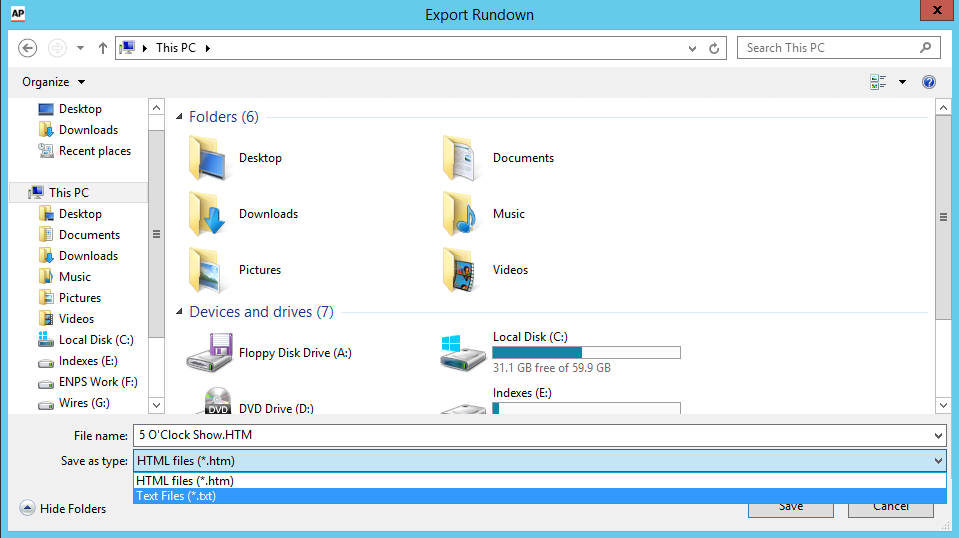Collapse the Devices and drives group

179,312
